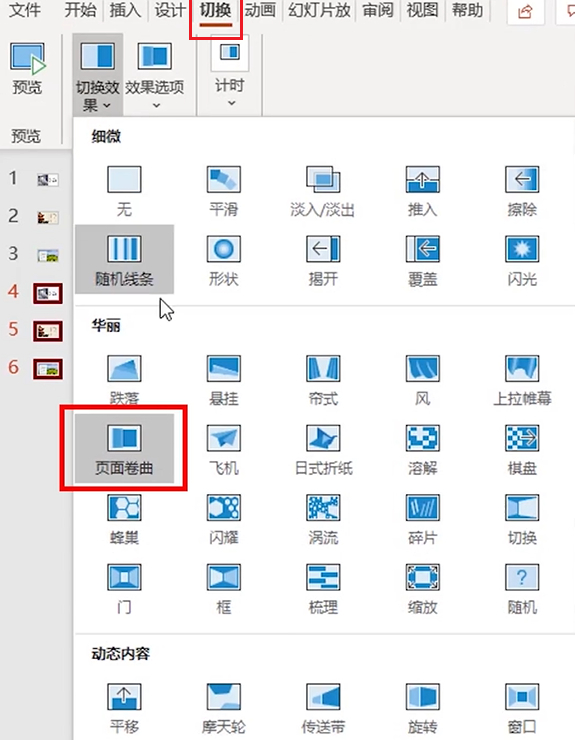The height and width of the screenshot is (740, 575).
Task: Click the 预览 preview button
Action: pyautogui.click(x=27, y=68)
